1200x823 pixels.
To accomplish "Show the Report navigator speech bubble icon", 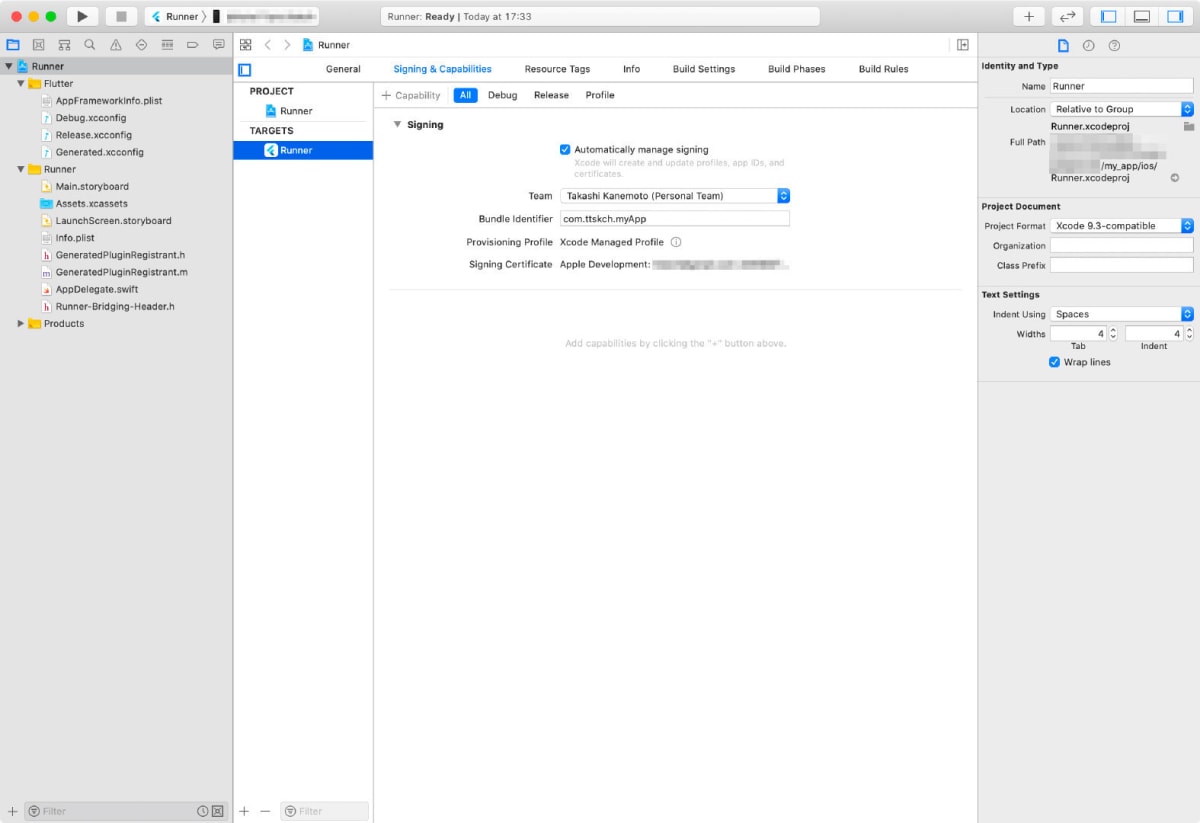I will click(219, 45).
